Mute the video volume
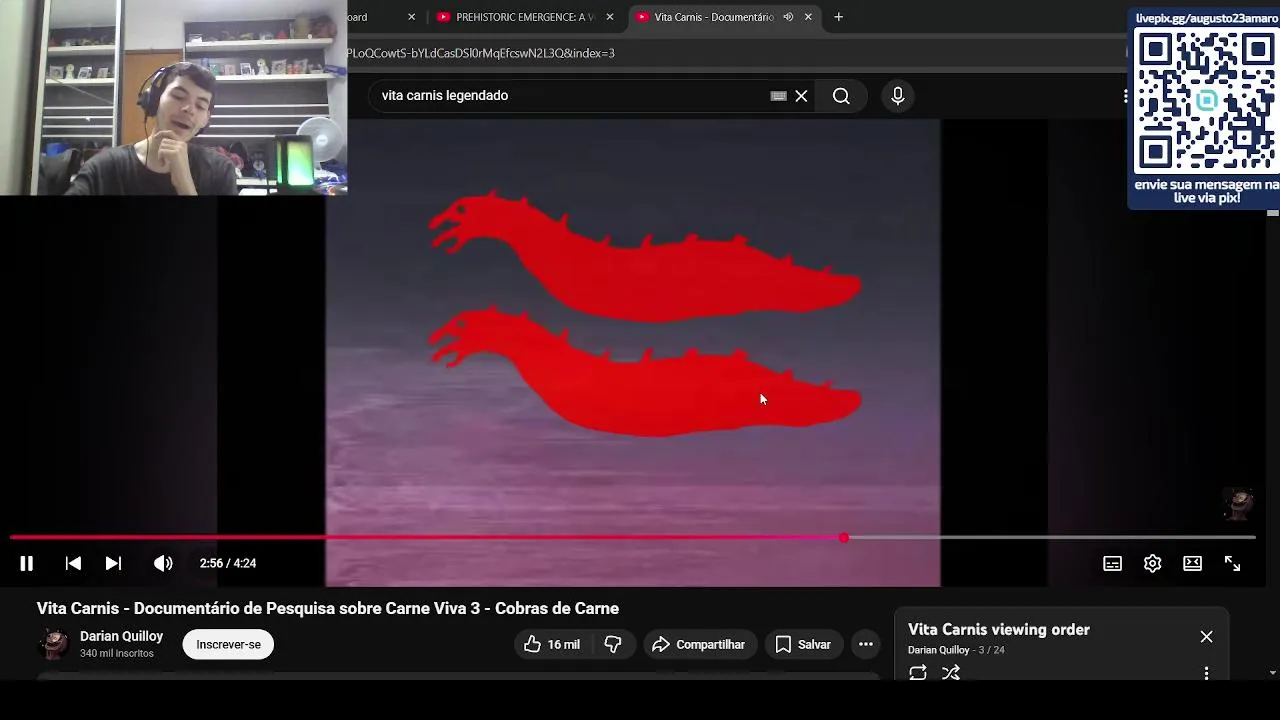This screenshot has height=720, width=1280. point(163,563)
